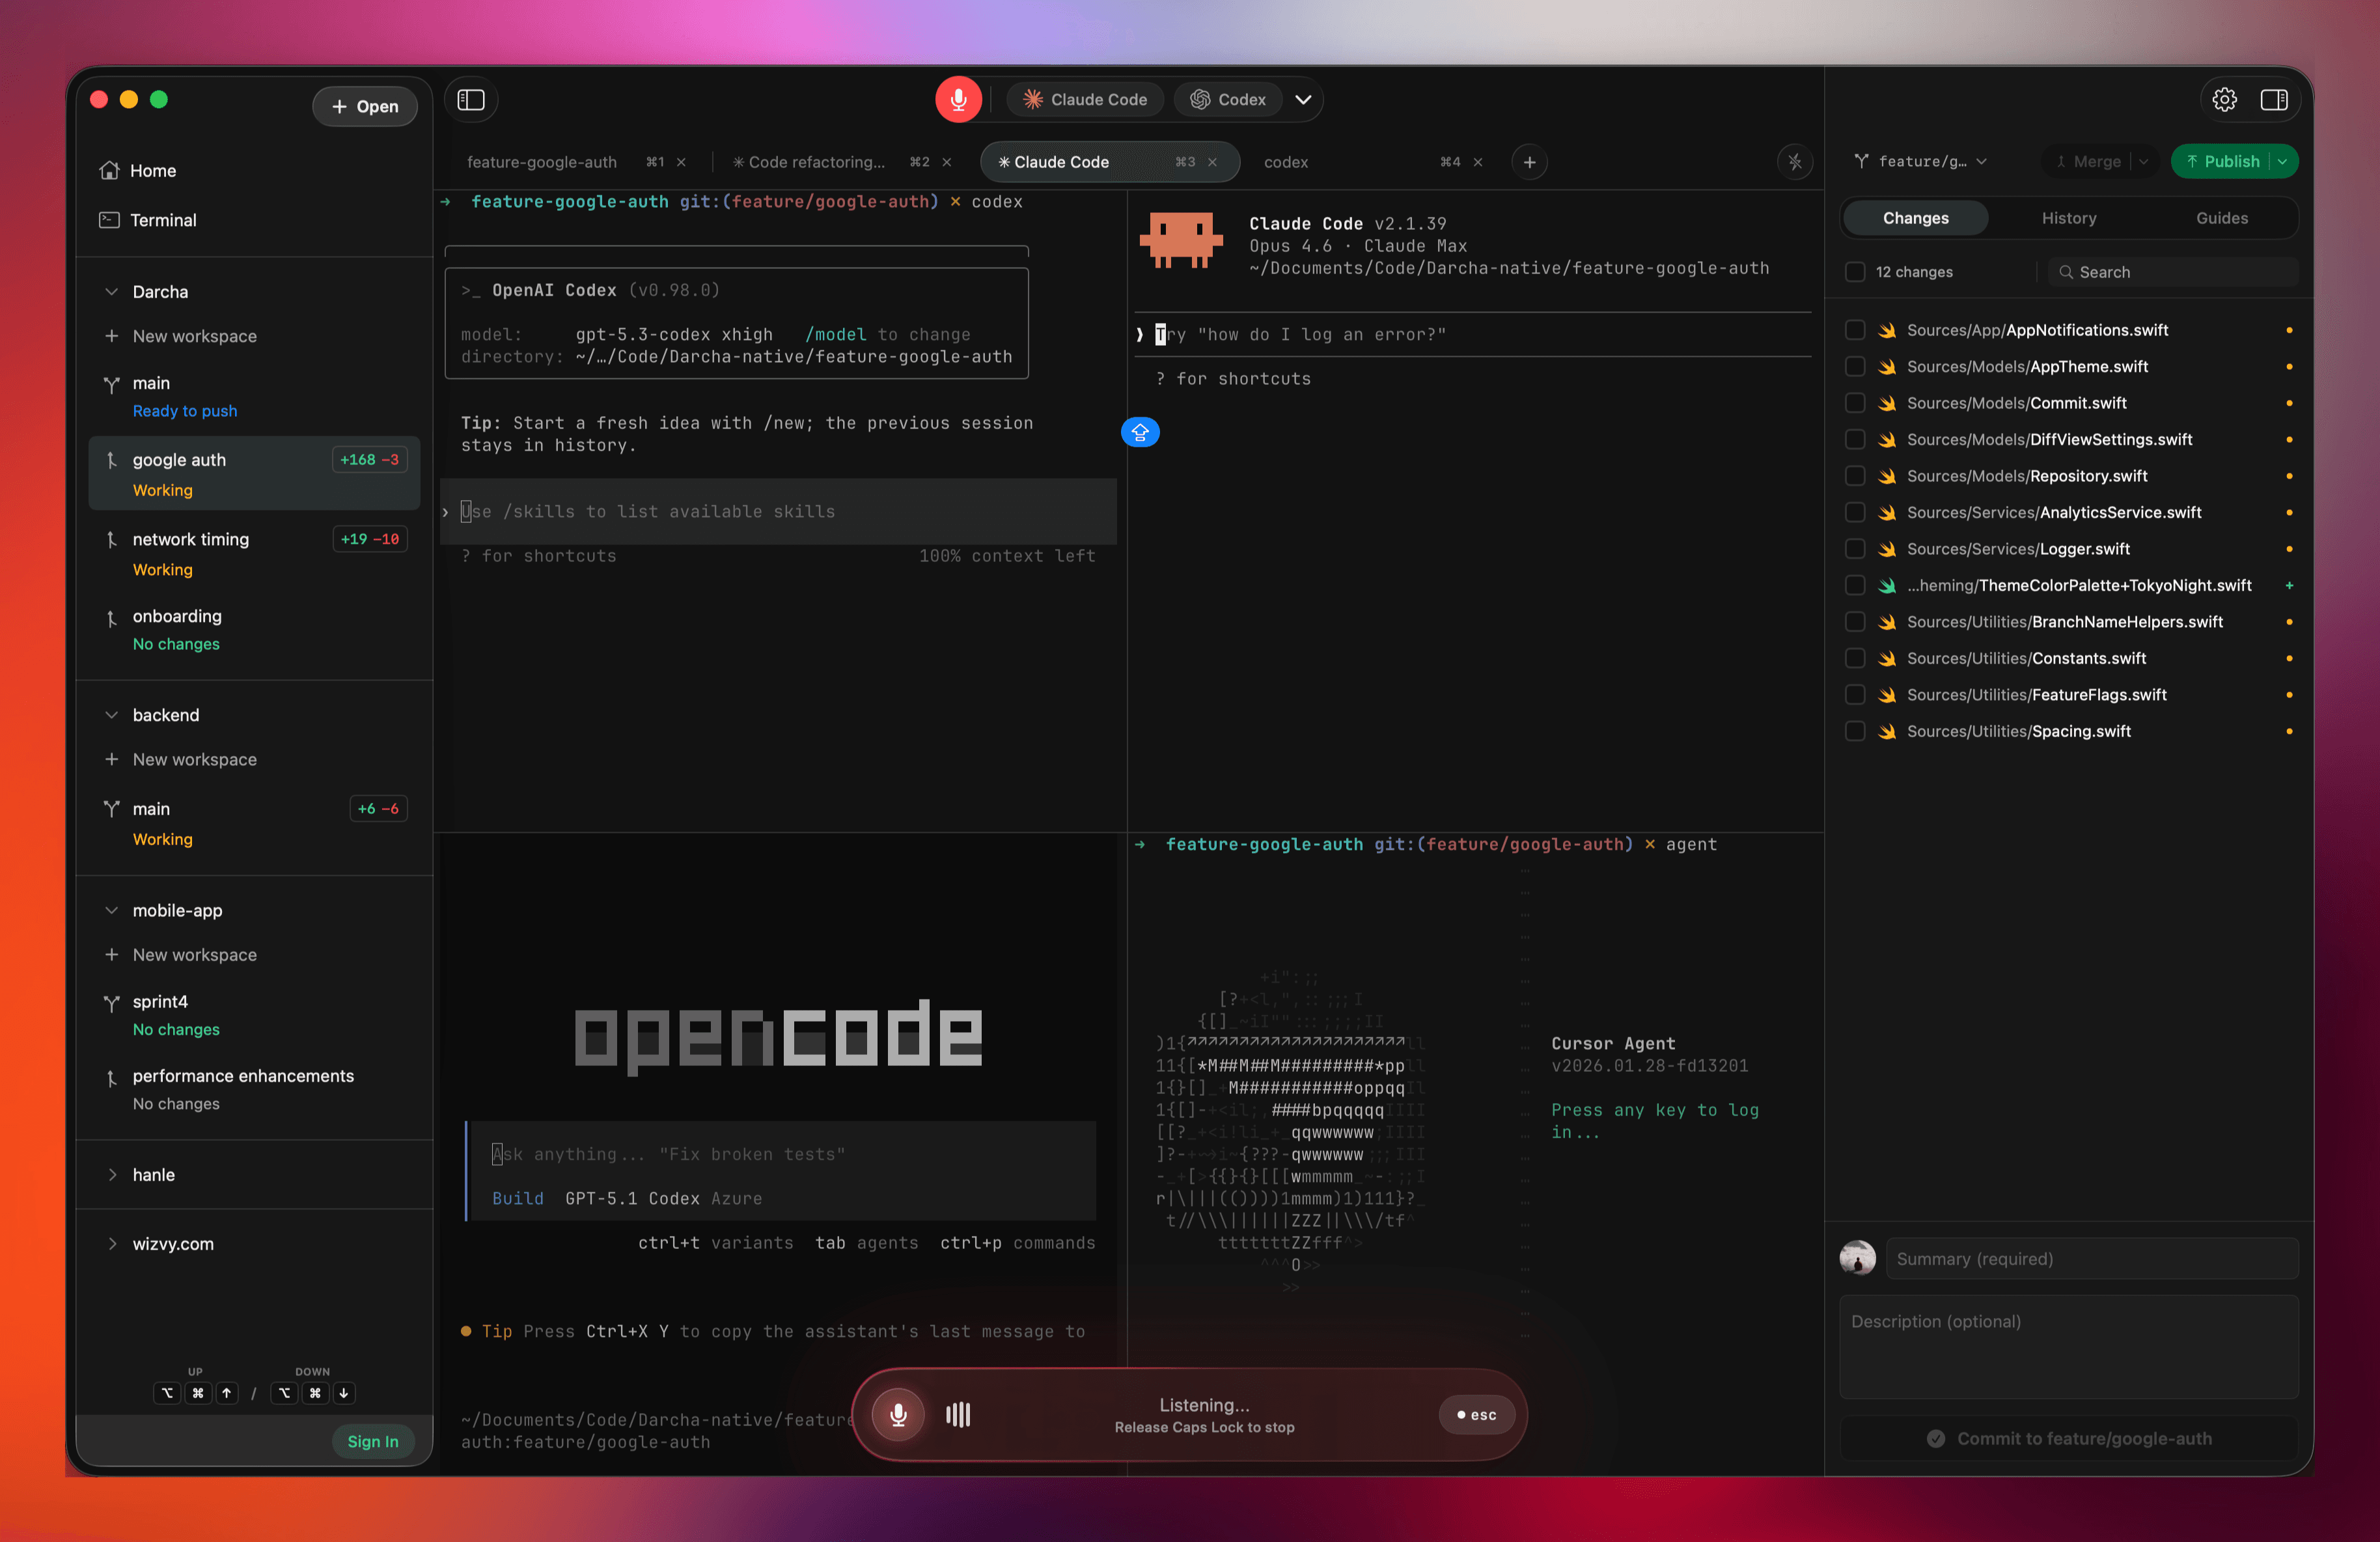Create a New workspace under backend

coord(194,759)
